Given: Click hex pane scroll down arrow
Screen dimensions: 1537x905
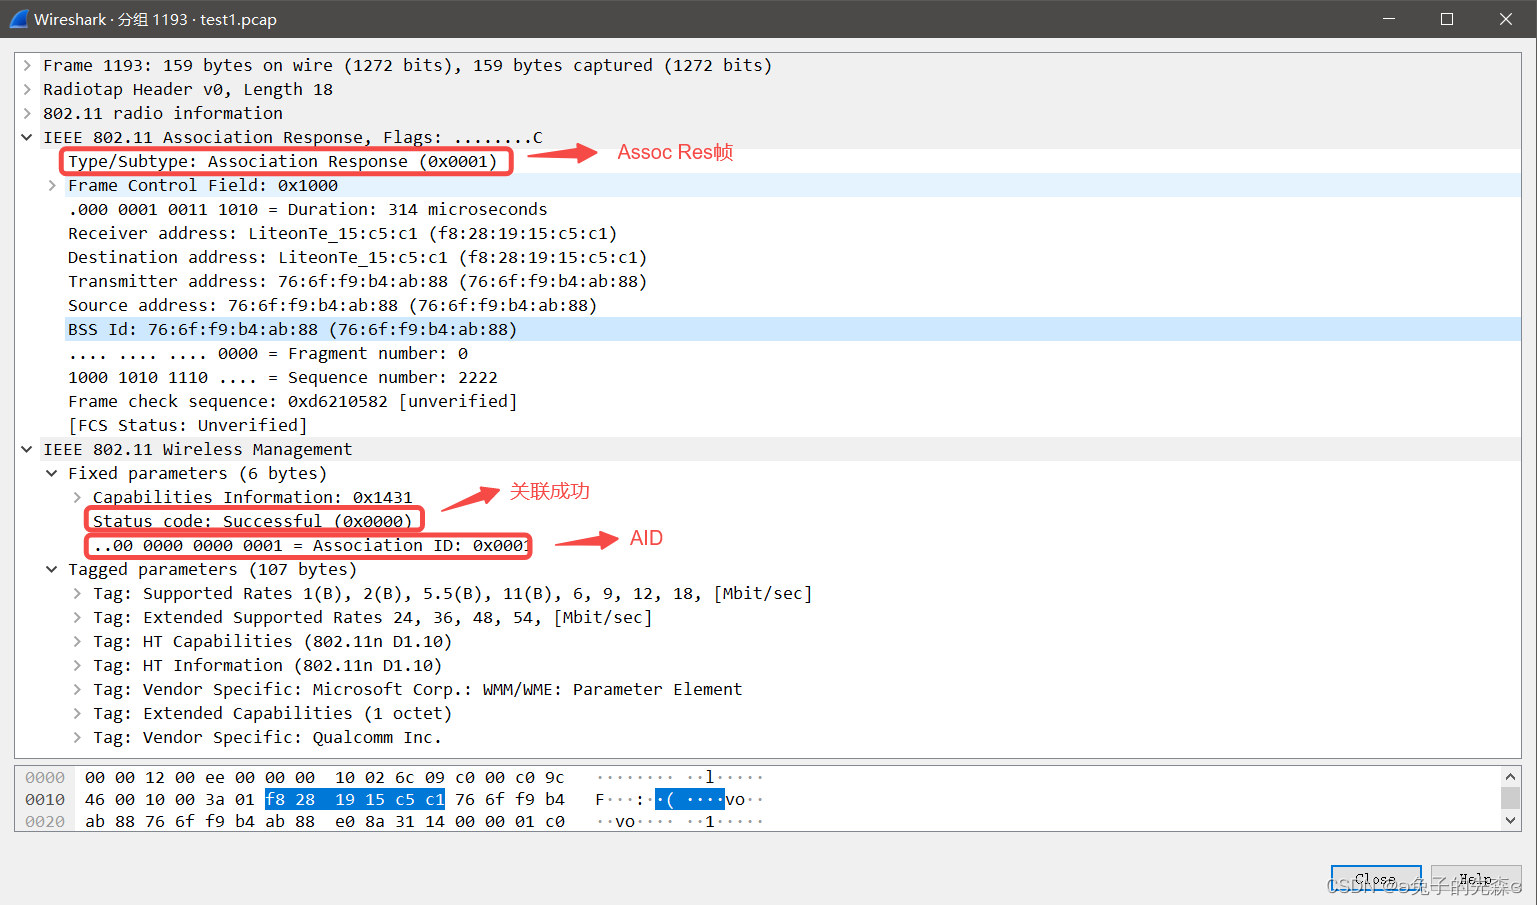Looking at the screenshot, I should click(1510, 820).
